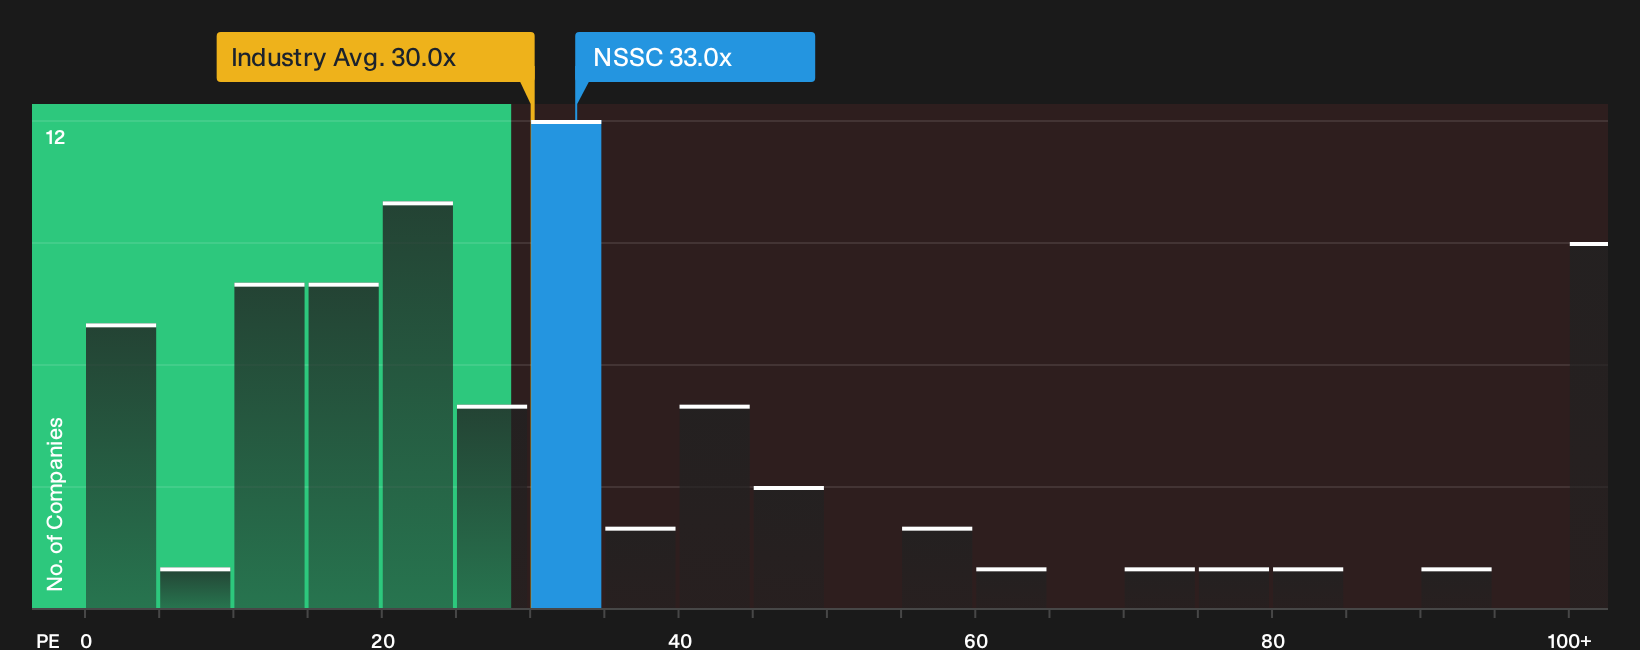Click the bar for PE 75-80

(1234, 588)
